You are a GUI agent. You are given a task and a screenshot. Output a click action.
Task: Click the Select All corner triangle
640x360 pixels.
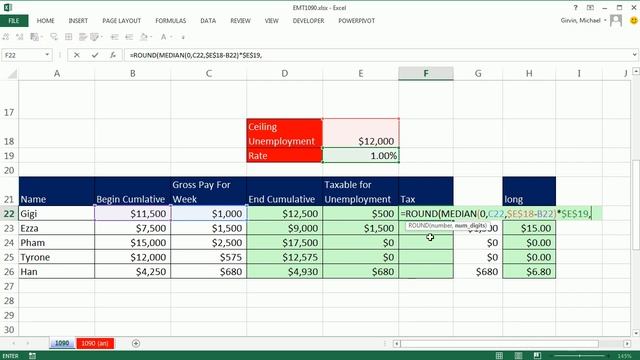pyautogui.click(x=13, y=74)
